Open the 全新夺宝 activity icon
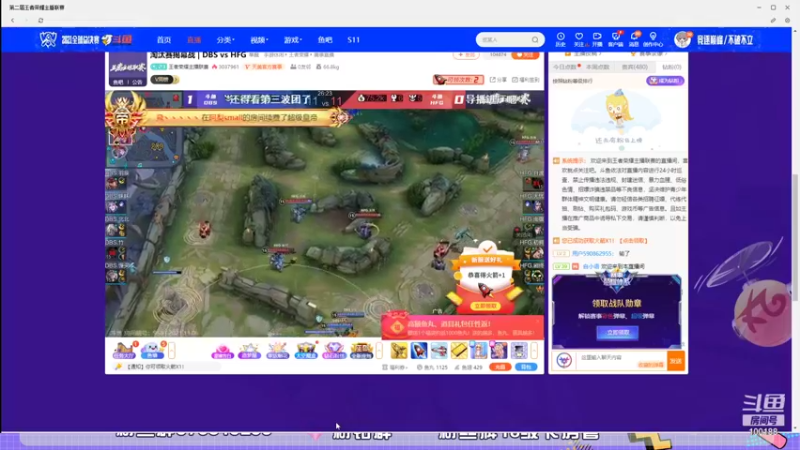Screen dimensions: 800x450 [x=361, y=351]
